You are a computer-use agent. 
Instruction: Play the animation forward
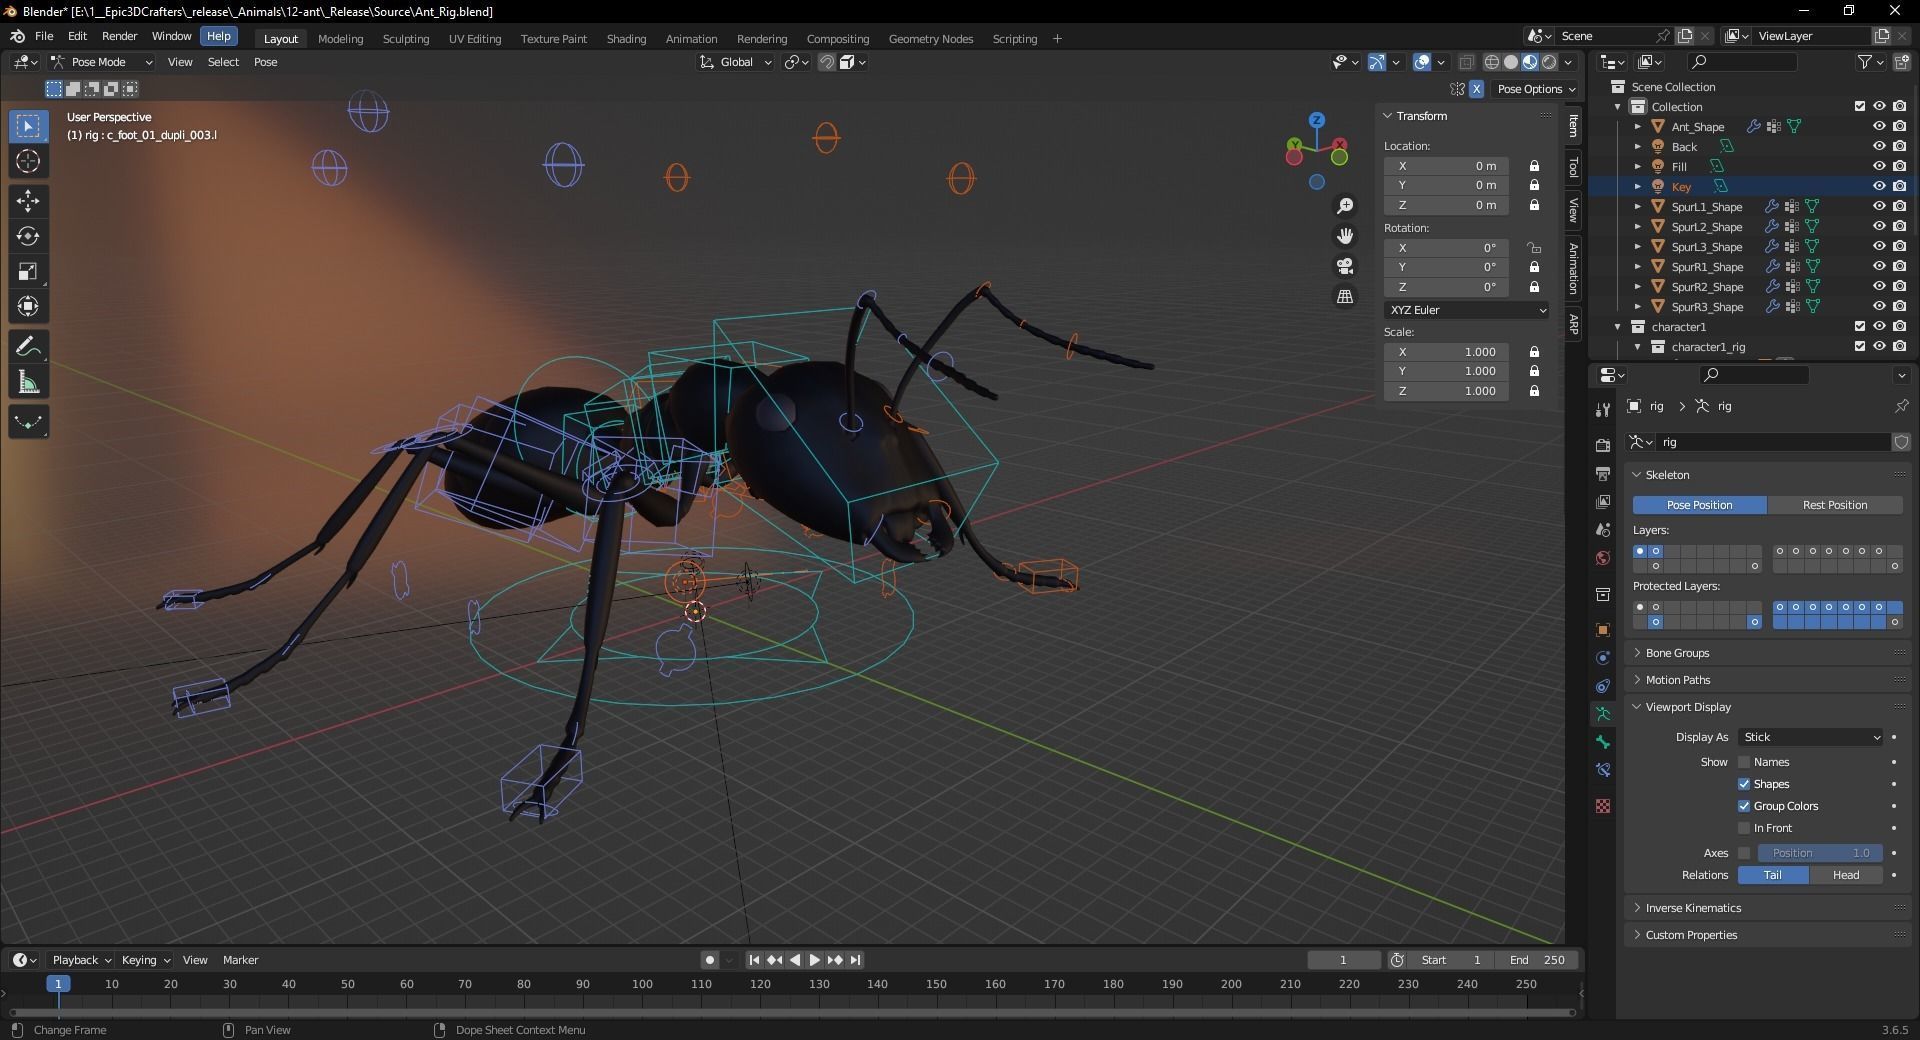pyautogui.click(x=815, y=960)
